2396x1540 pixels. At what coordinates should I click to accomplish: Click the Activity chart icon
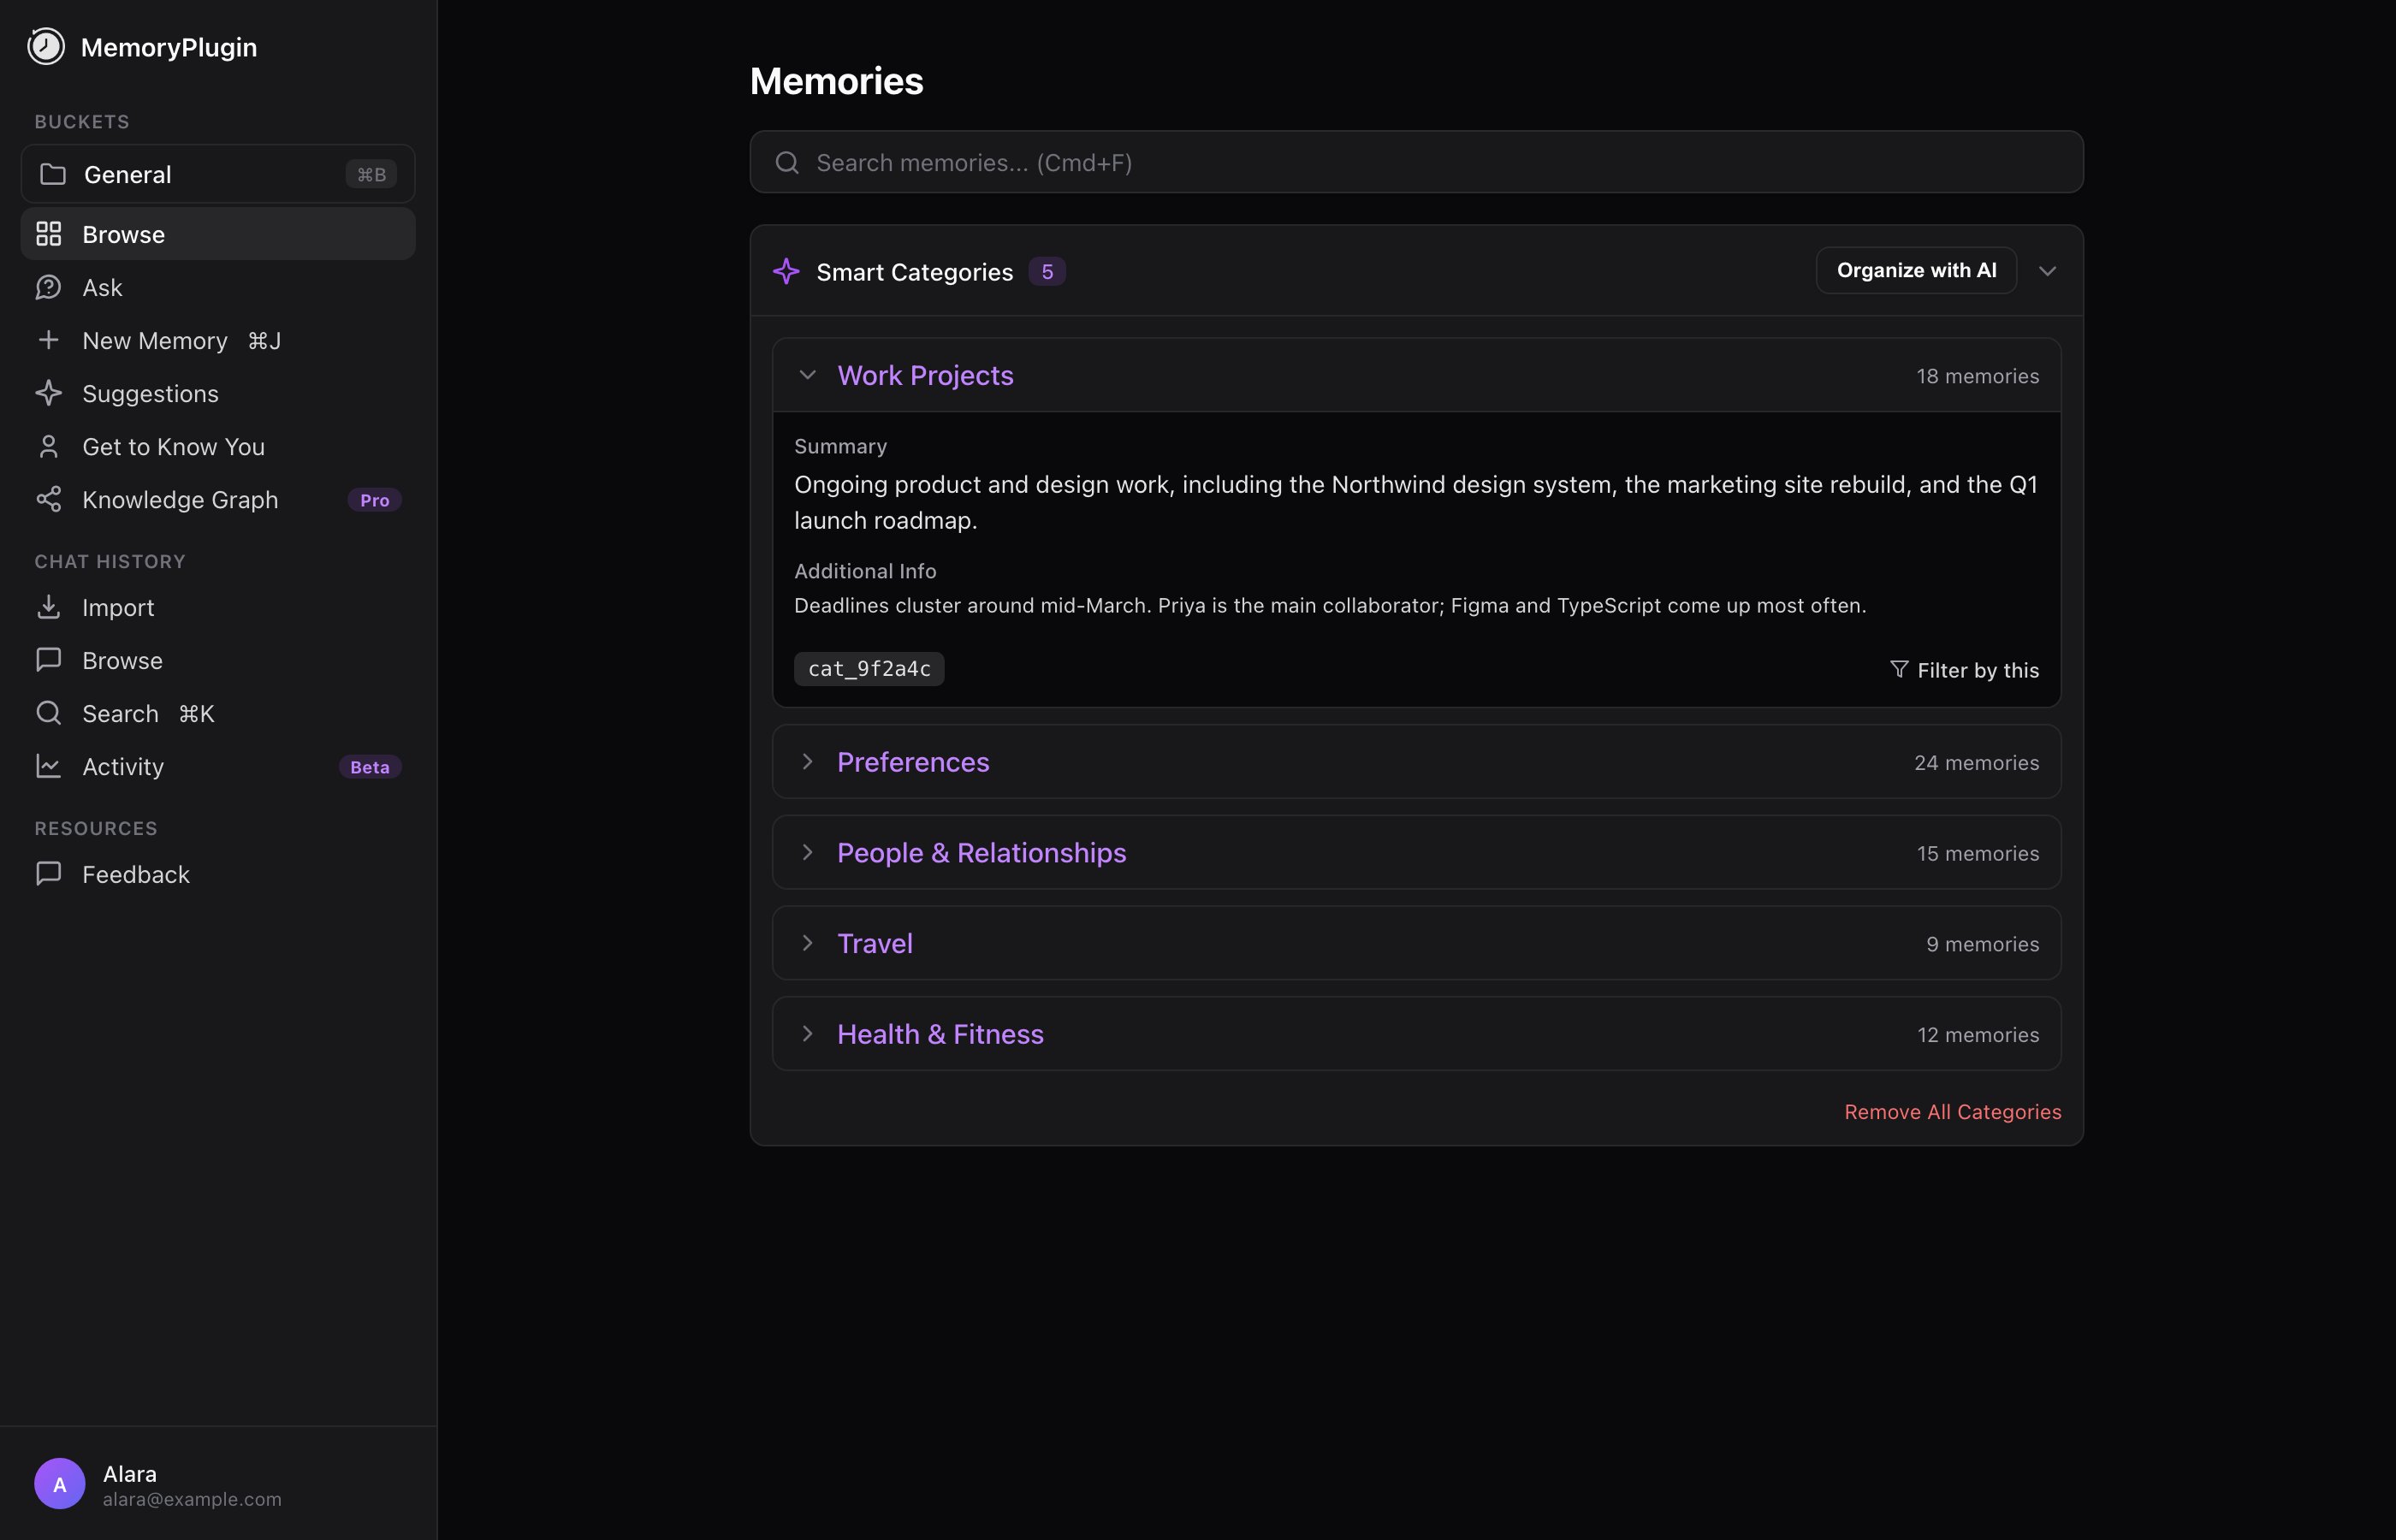pos(49,766)
